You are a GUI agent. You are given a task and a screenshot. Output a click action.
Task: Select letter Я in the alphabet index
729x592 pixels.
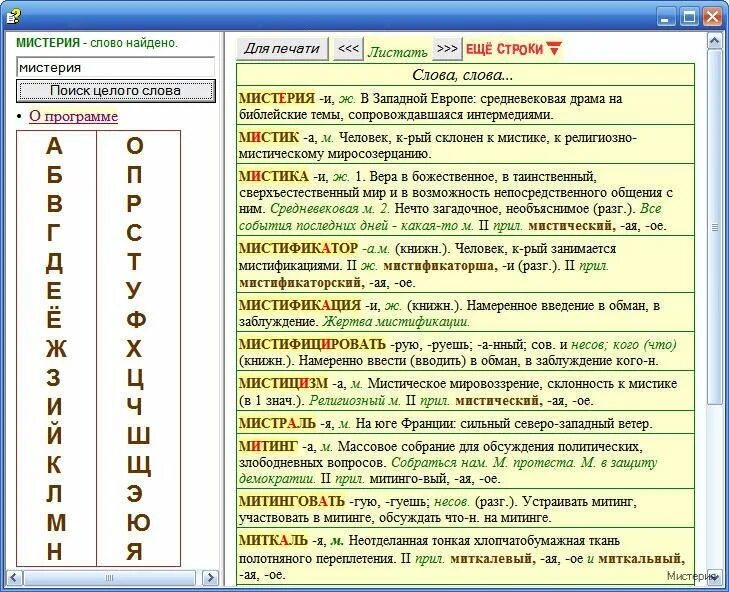134,552
